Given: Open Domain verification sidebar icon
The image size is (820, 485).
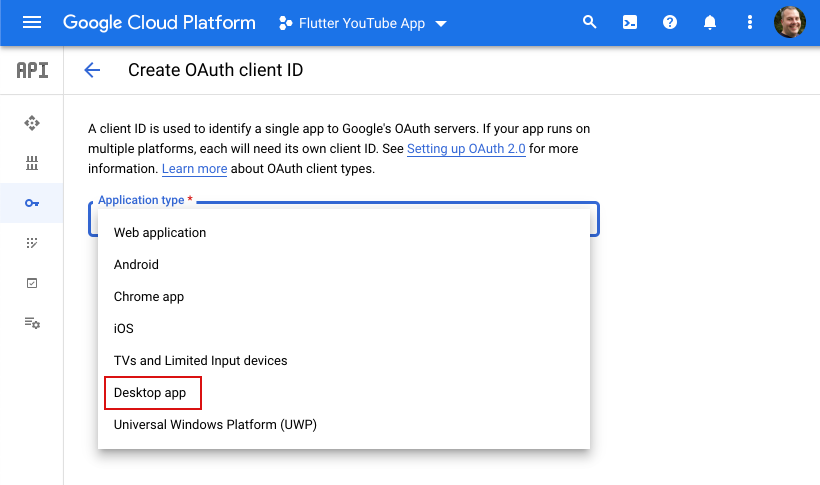Looking at the screenshot, I should tap(32, 283).
